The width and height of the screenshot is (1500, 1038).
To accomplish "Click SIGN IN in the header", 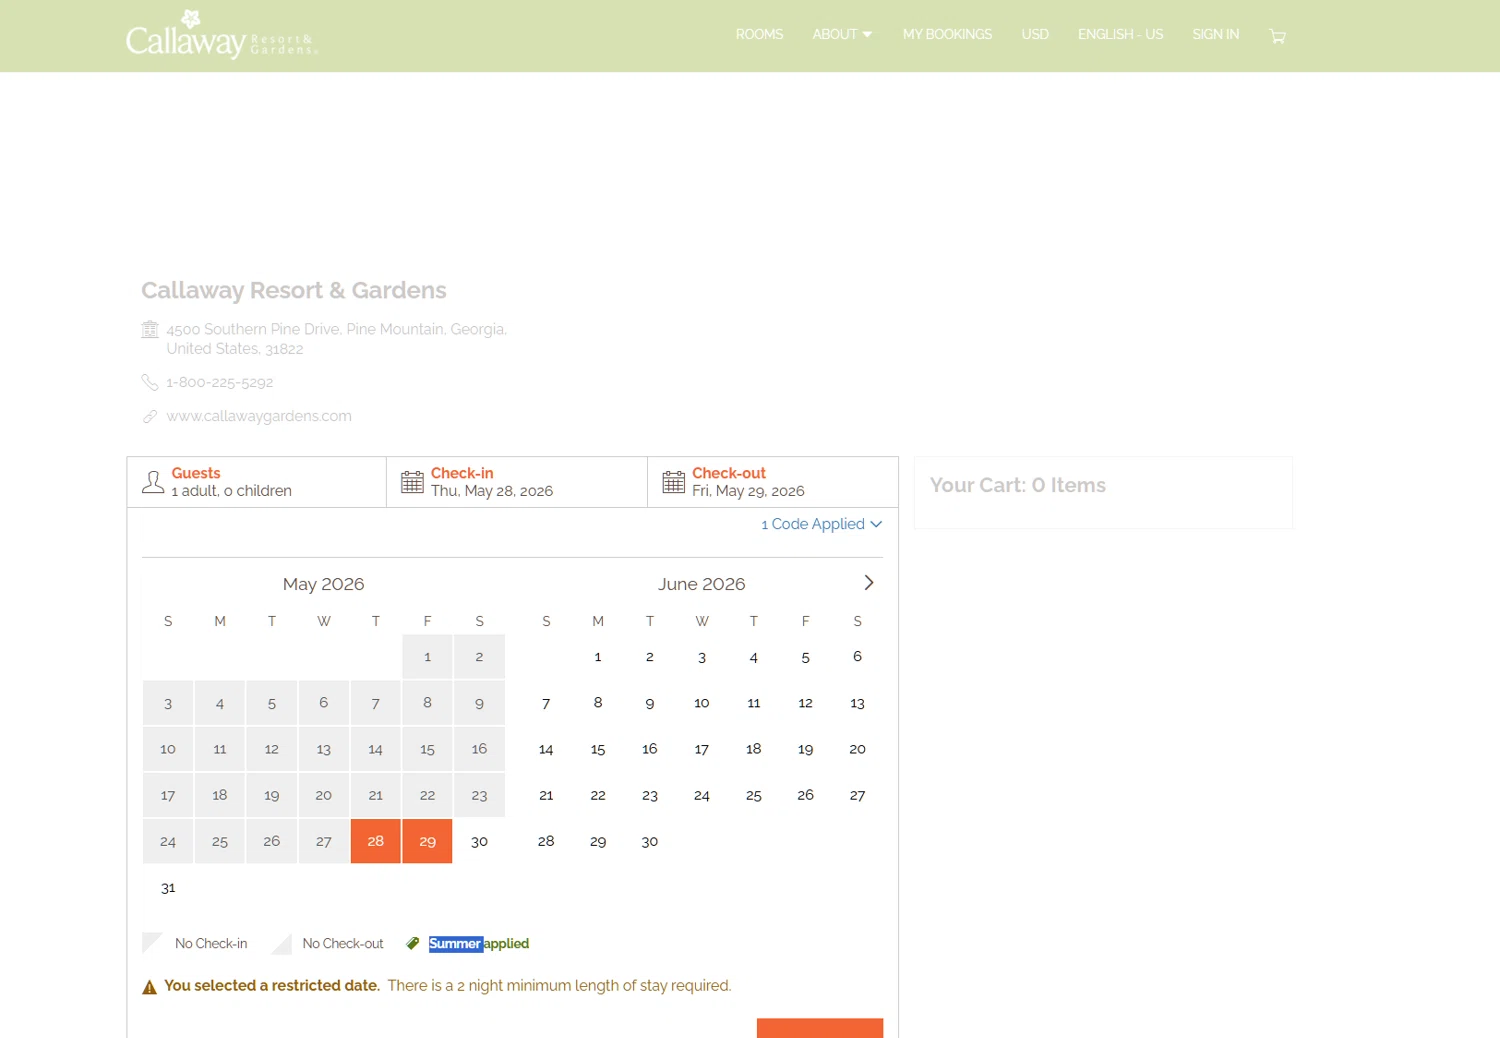I will [1215, 35].
